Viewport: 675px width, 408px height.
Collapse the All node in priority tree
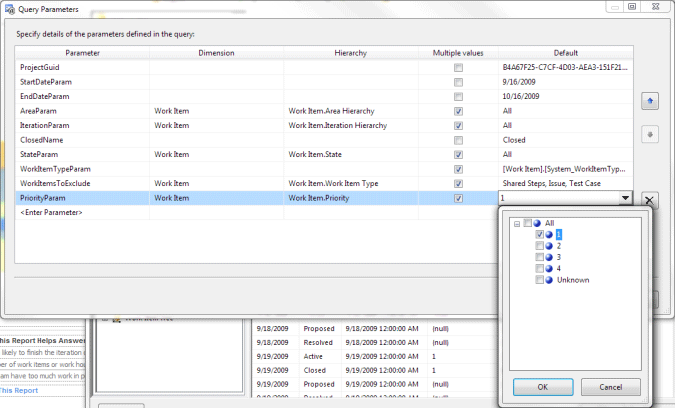tap(517, 224)
